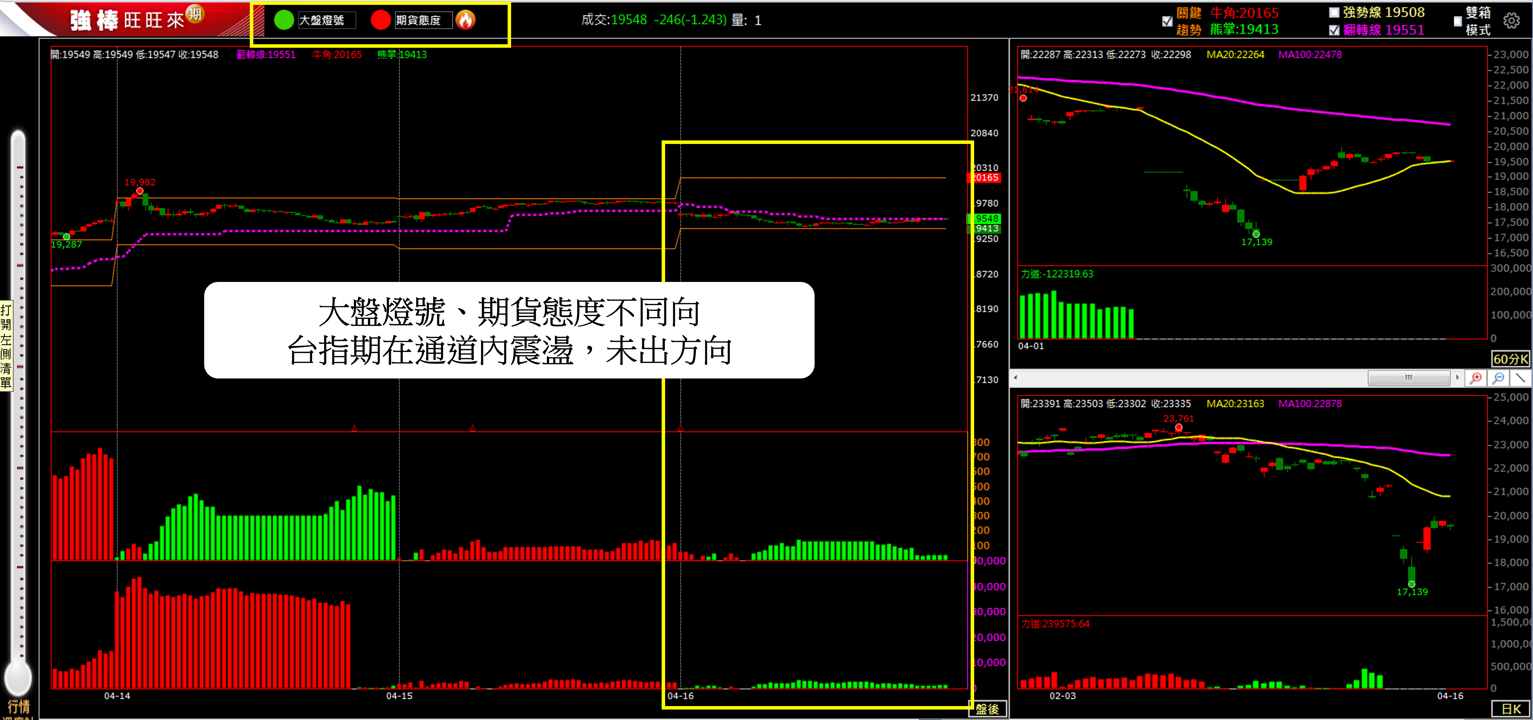Click the 力道:-122319.63 label

(x=1057, y=274)
